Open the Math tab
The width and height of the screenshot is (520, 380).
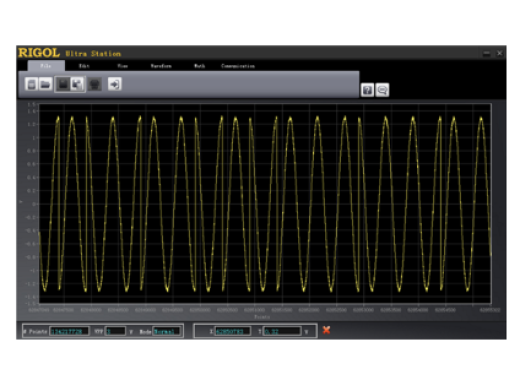coord(199,66)
